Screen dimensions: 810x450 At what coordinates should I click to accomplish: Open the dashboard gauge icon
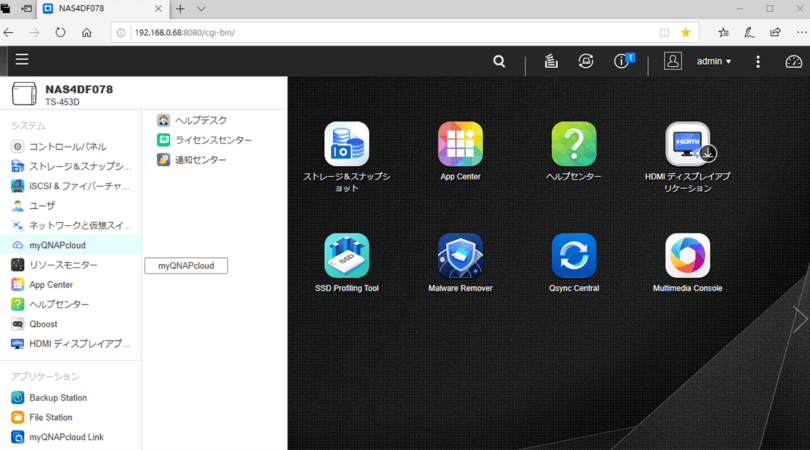click(x=793, y=61)
